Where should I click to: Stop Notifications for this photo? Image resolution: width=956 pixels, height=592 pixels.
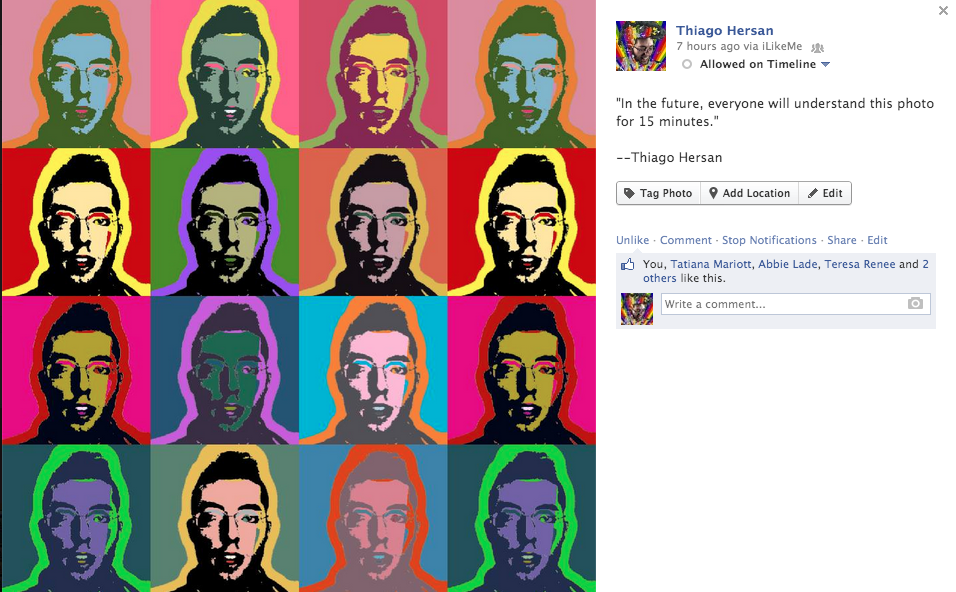[769, 240]
